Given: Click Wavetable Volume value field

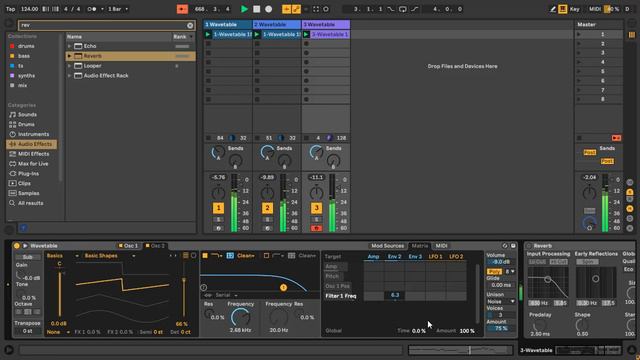Looking at the screenshot, I should [500, 262].
